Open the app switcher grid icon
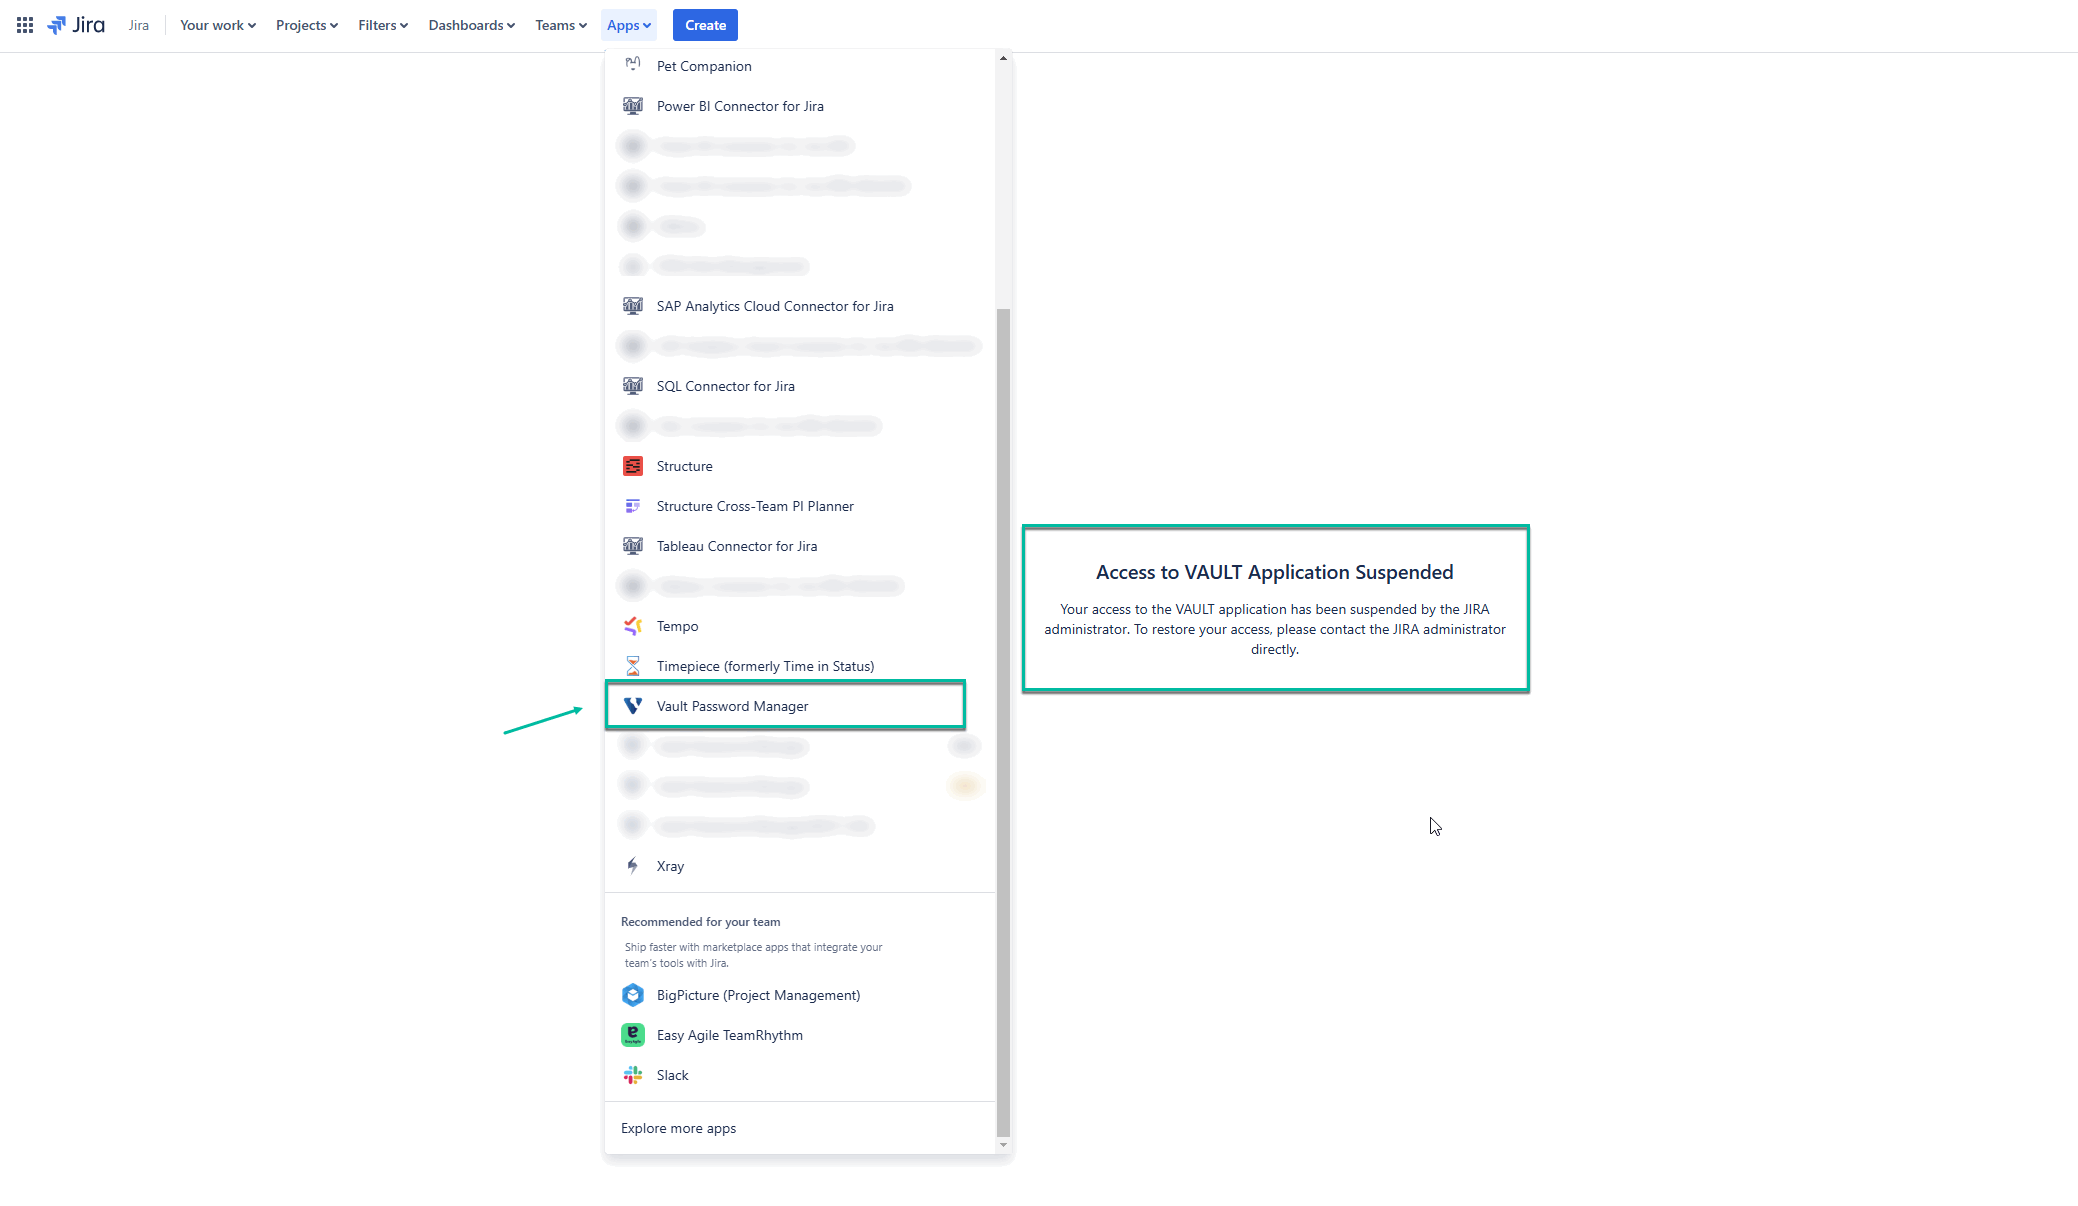Screen dimensions: 2078x1206 25,25
